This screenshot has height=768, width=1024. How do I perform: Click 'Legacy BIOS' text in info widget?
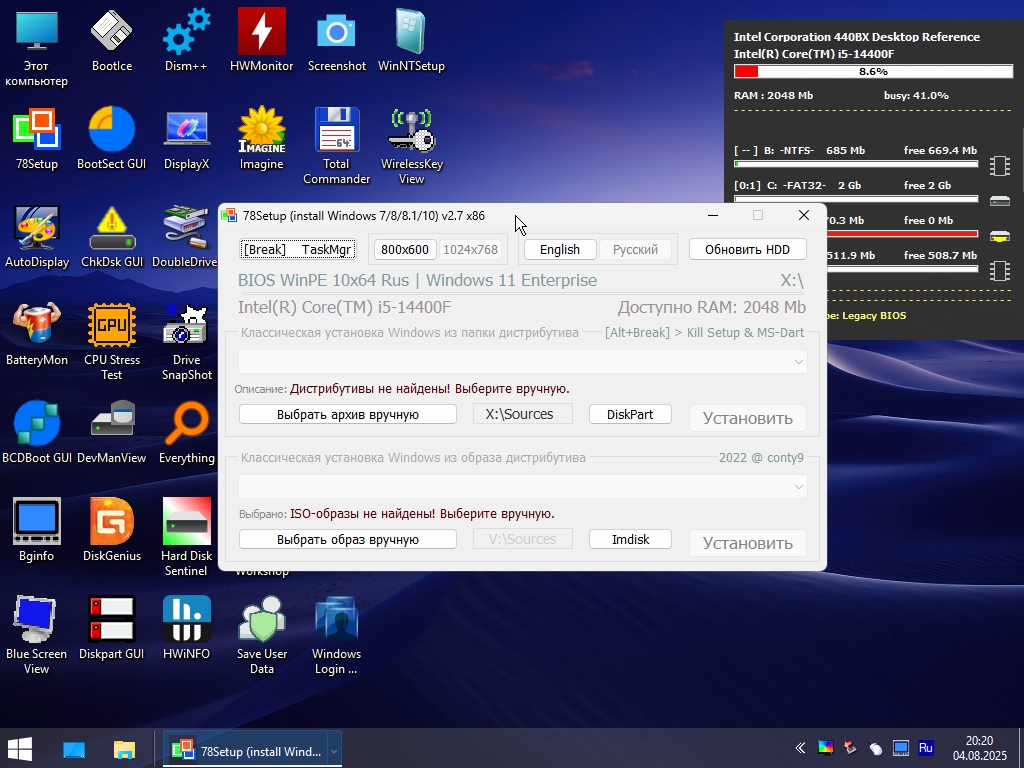874,315
